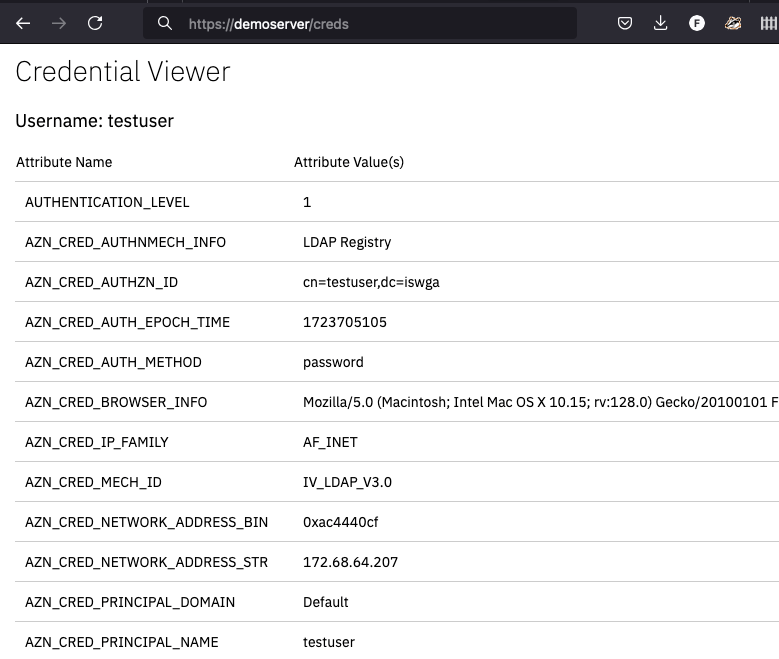Click the browser forward arrow
The width and height of the screenshot is (779, 659).
coord(59,23)
